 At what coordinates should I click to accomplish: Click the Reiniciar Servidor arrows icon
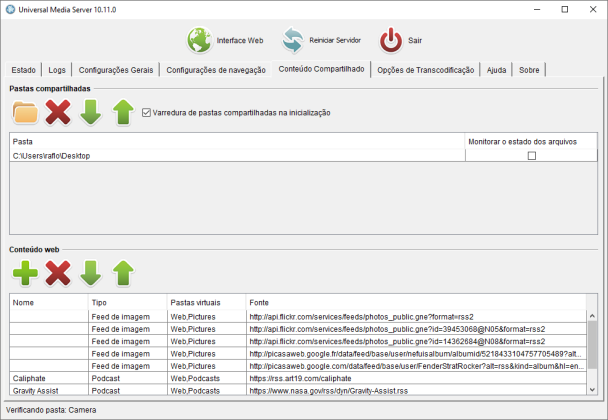coord(293,40)
